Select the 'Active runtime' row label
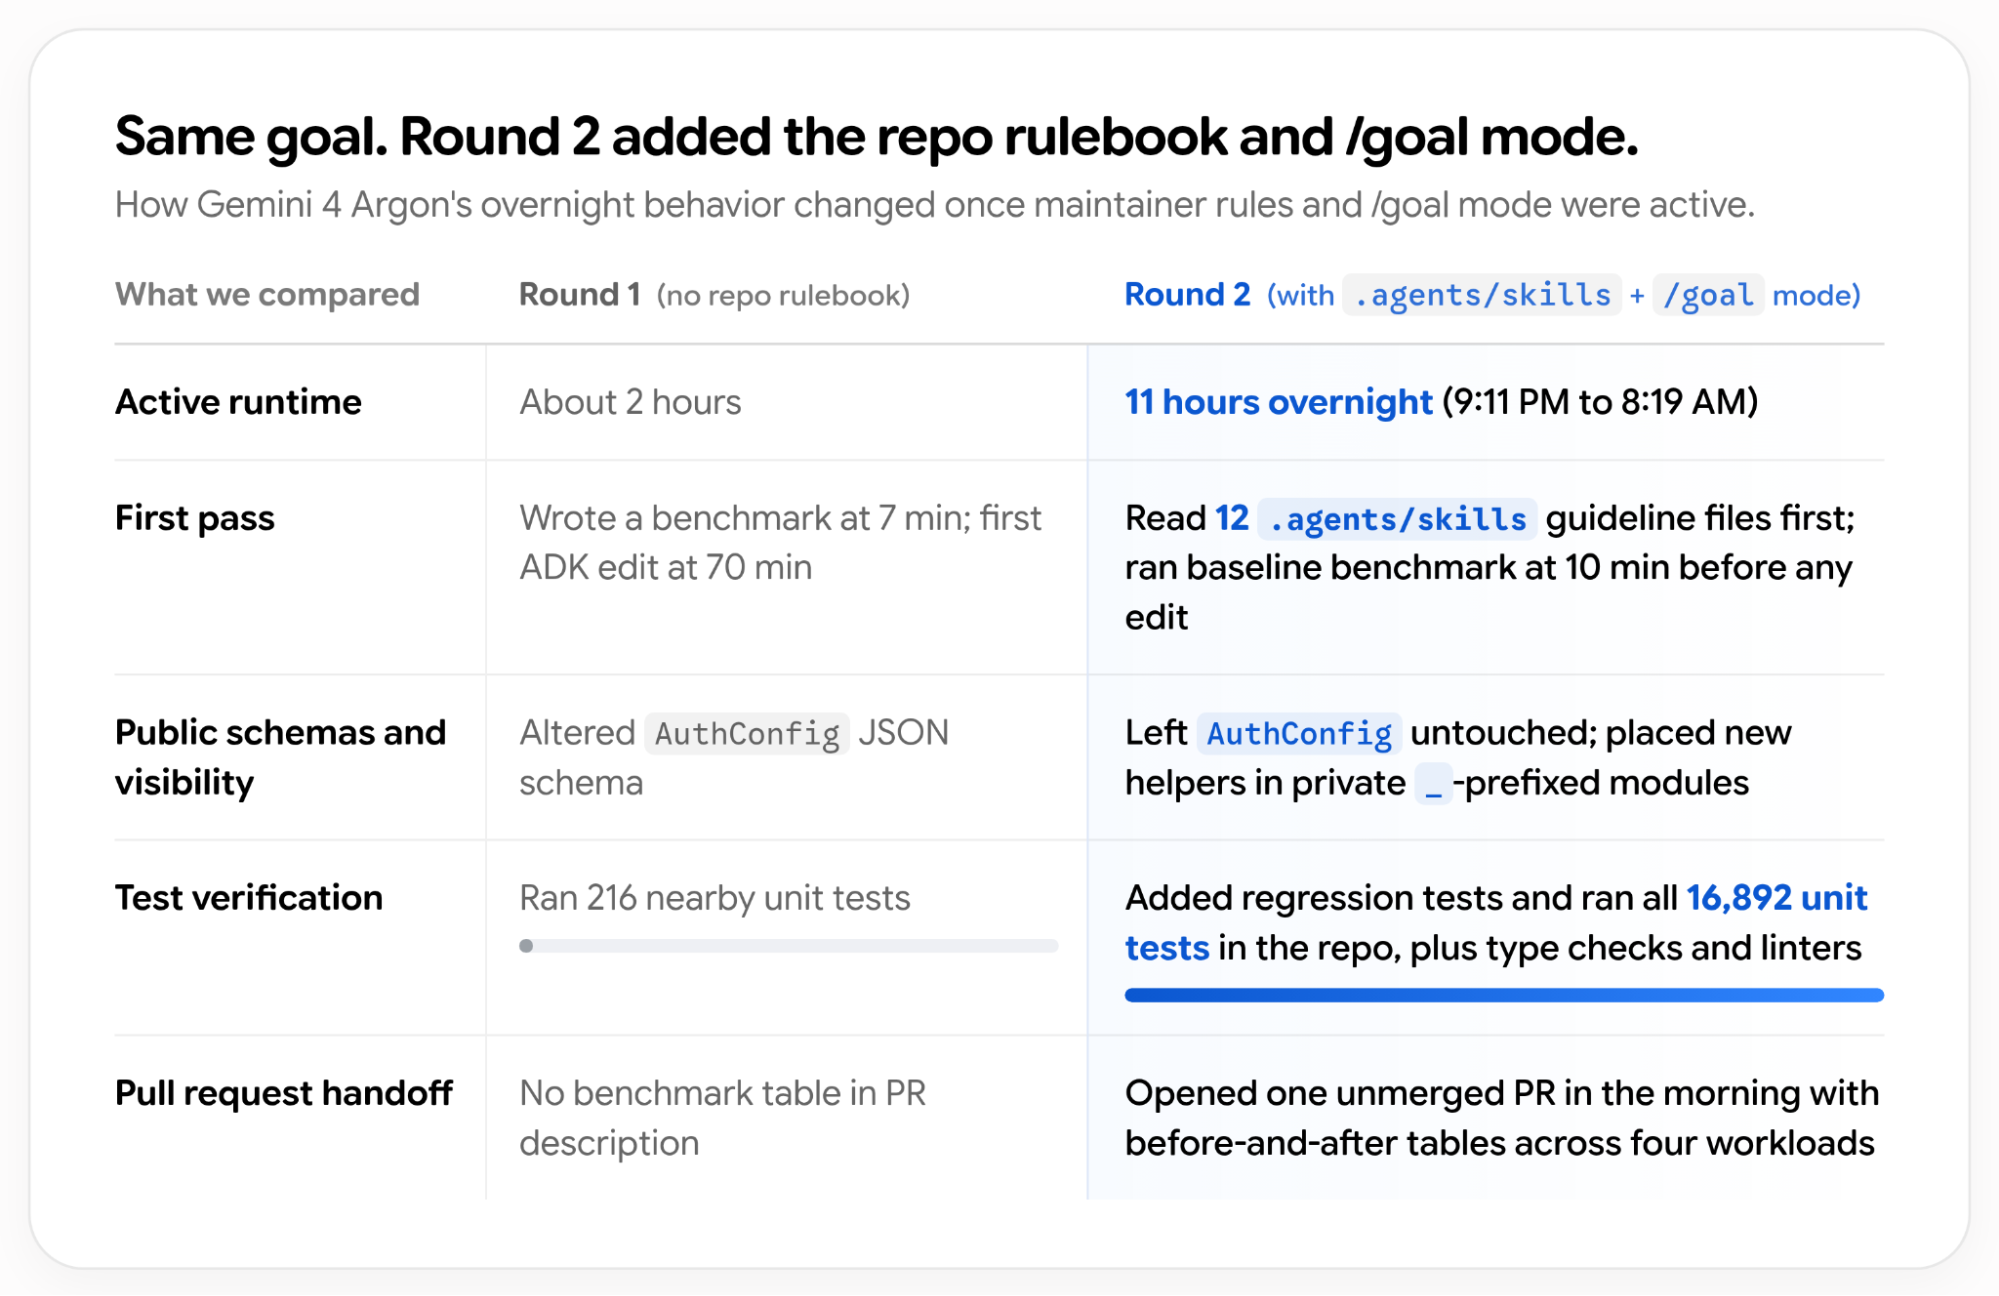Viewport: 1999px width, 1296px height. click(238, 402)
